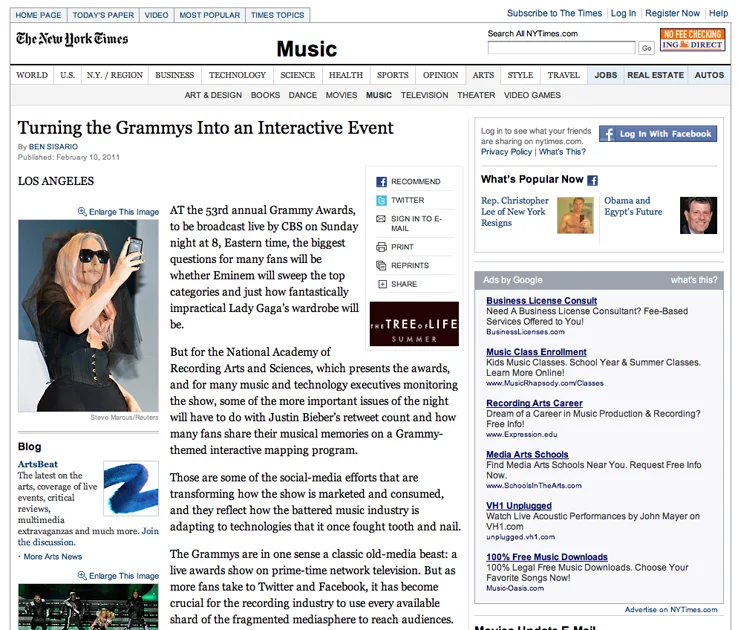738x630 pixels.
Task: Click the SIGN IN TO E-MAIL text link
Action: tap(416, 223)
